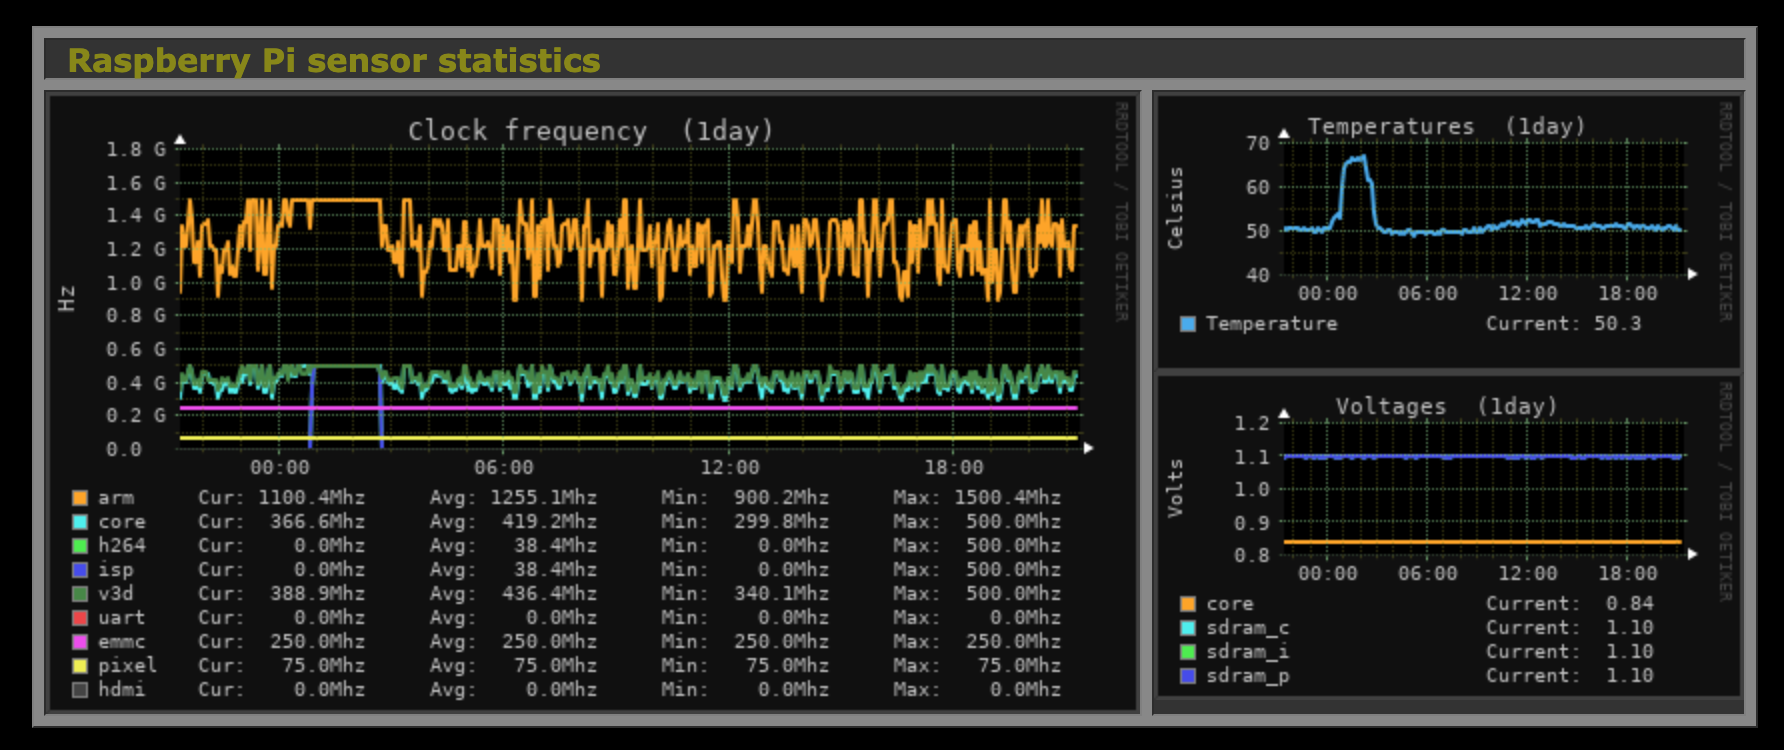The image size is (1784, 750).
Task: Click the orange arm legend swatch
Action: (80, 498)
